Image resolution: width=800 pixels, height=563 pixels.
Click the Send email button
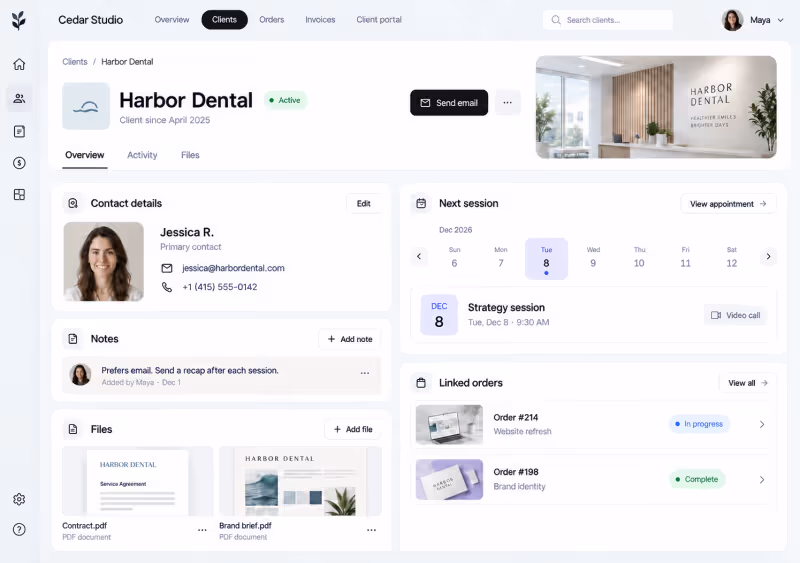tap(449, 103)
